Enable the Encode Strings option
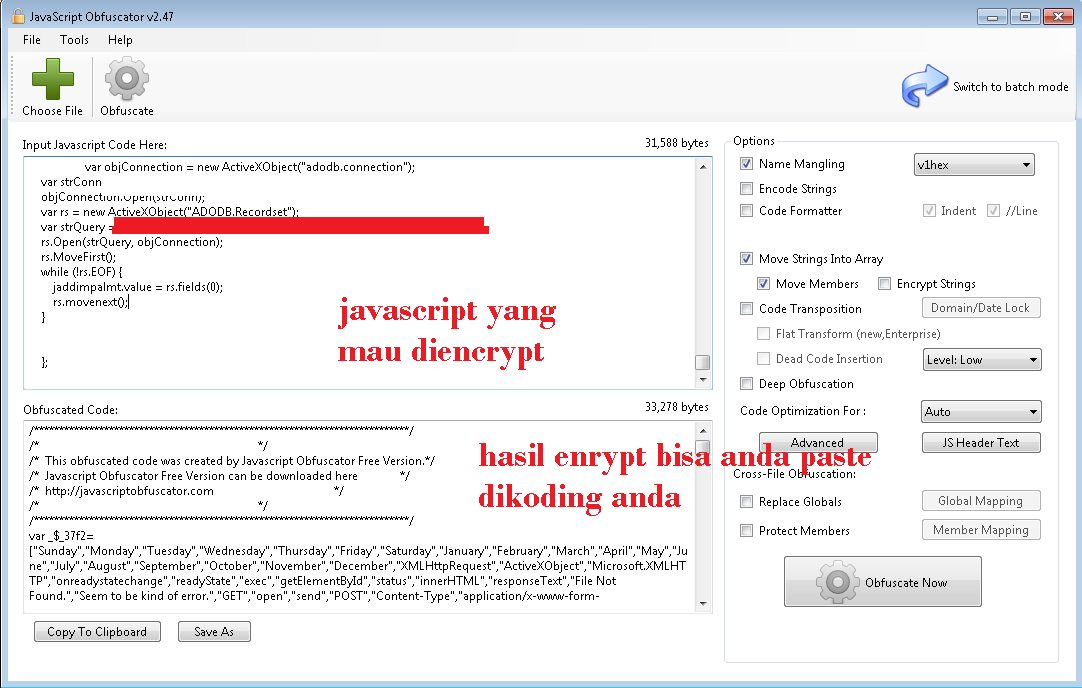Viewport: 1082px width, 688px height. point(746,188)
